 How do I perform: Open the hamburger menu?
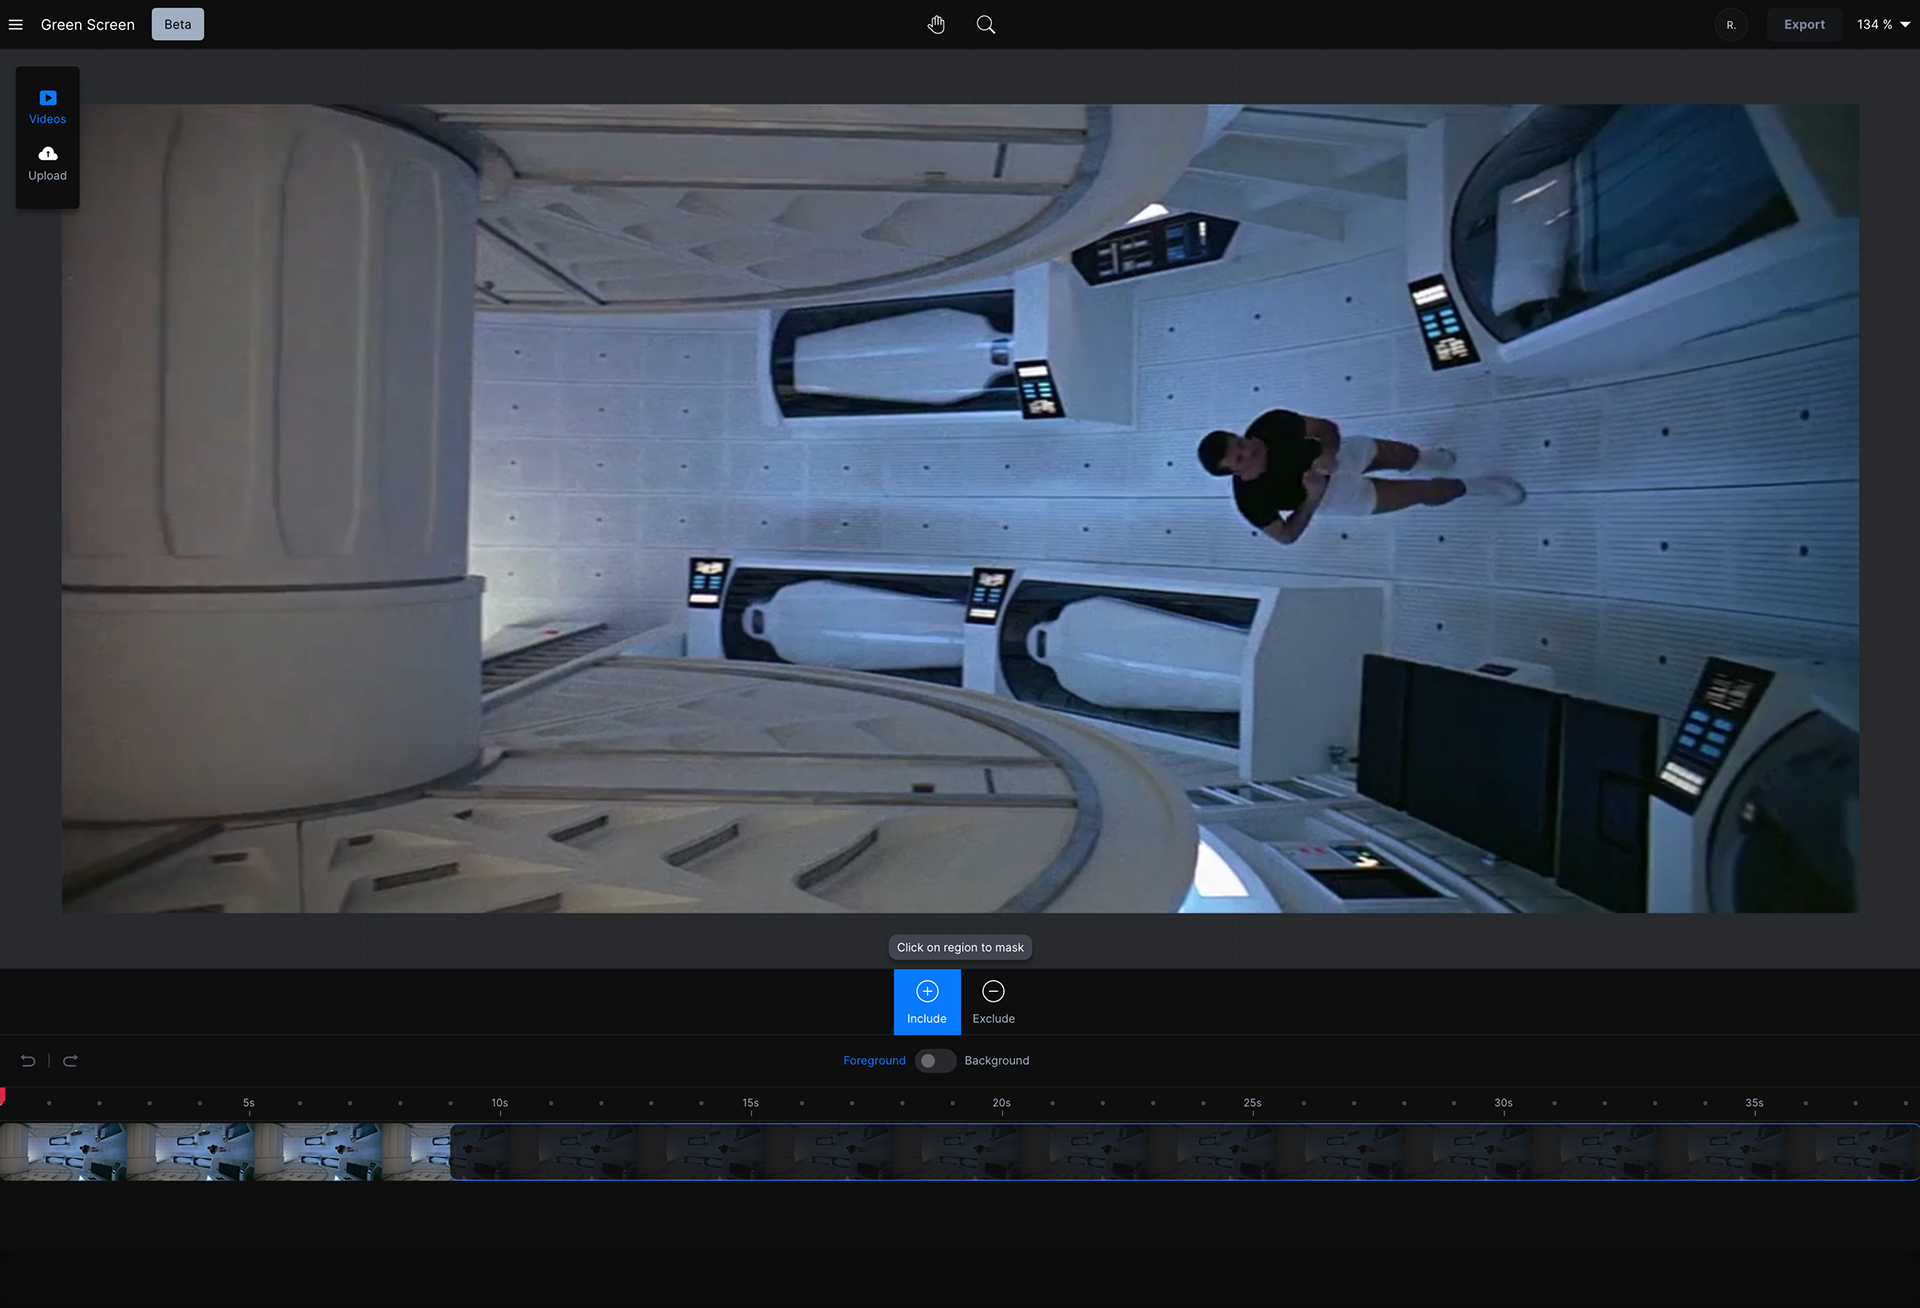(16, 25)
